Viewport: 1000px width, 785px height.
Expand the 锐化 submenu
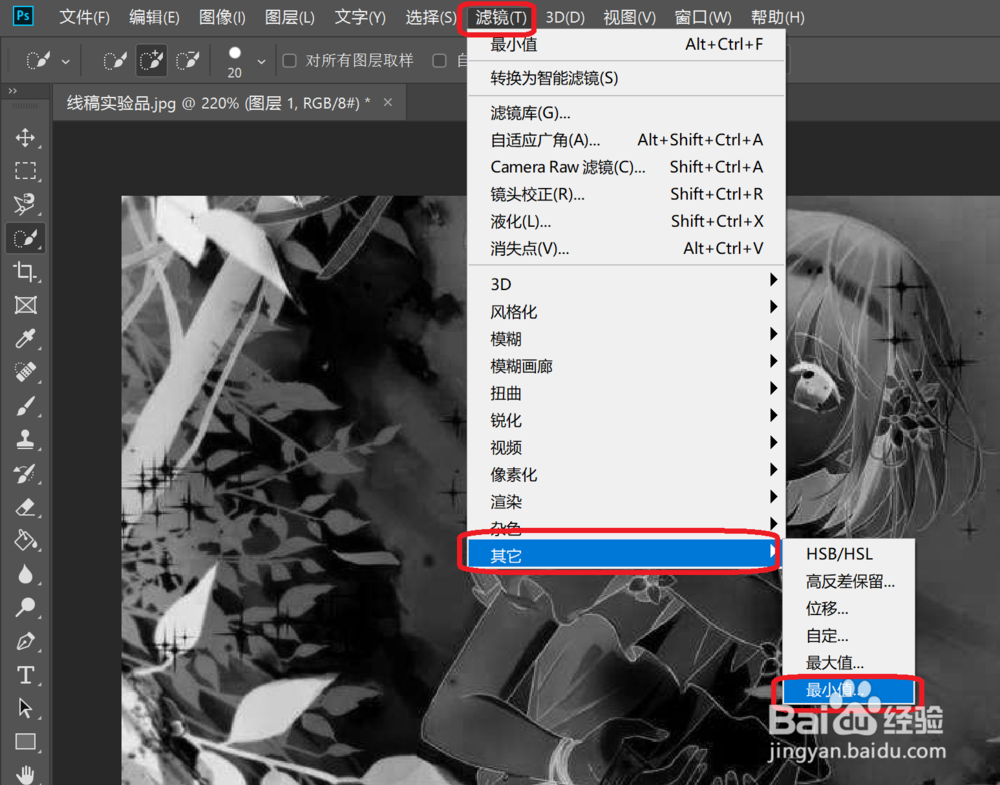click(x=626, y=420)
